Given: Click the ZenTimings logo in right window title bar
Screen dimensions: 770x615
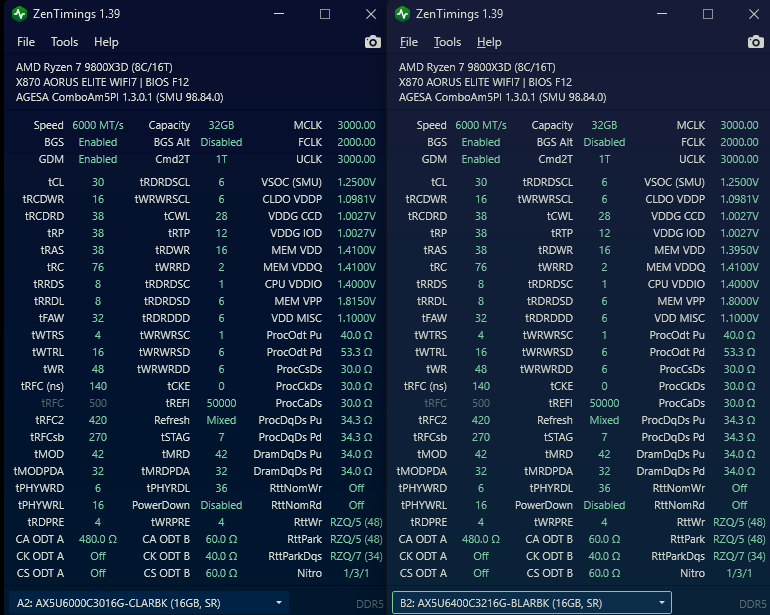Looking at the screenshot, I should pos(403,14).
